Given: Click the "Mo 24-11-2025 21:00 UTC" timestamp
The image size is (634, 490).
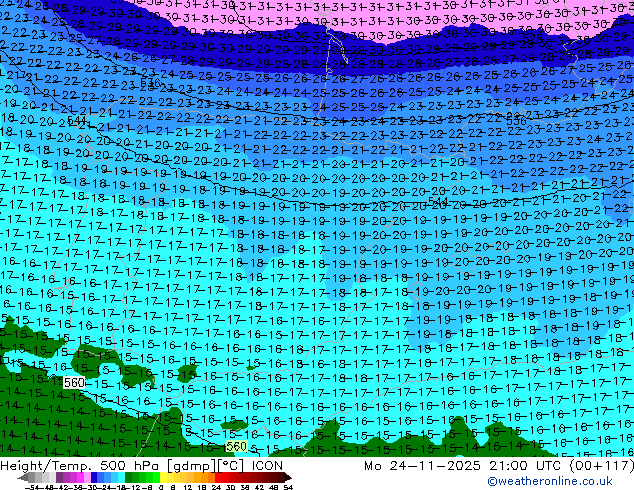Looking at the screenshot, I should click(x=465, y=466).
